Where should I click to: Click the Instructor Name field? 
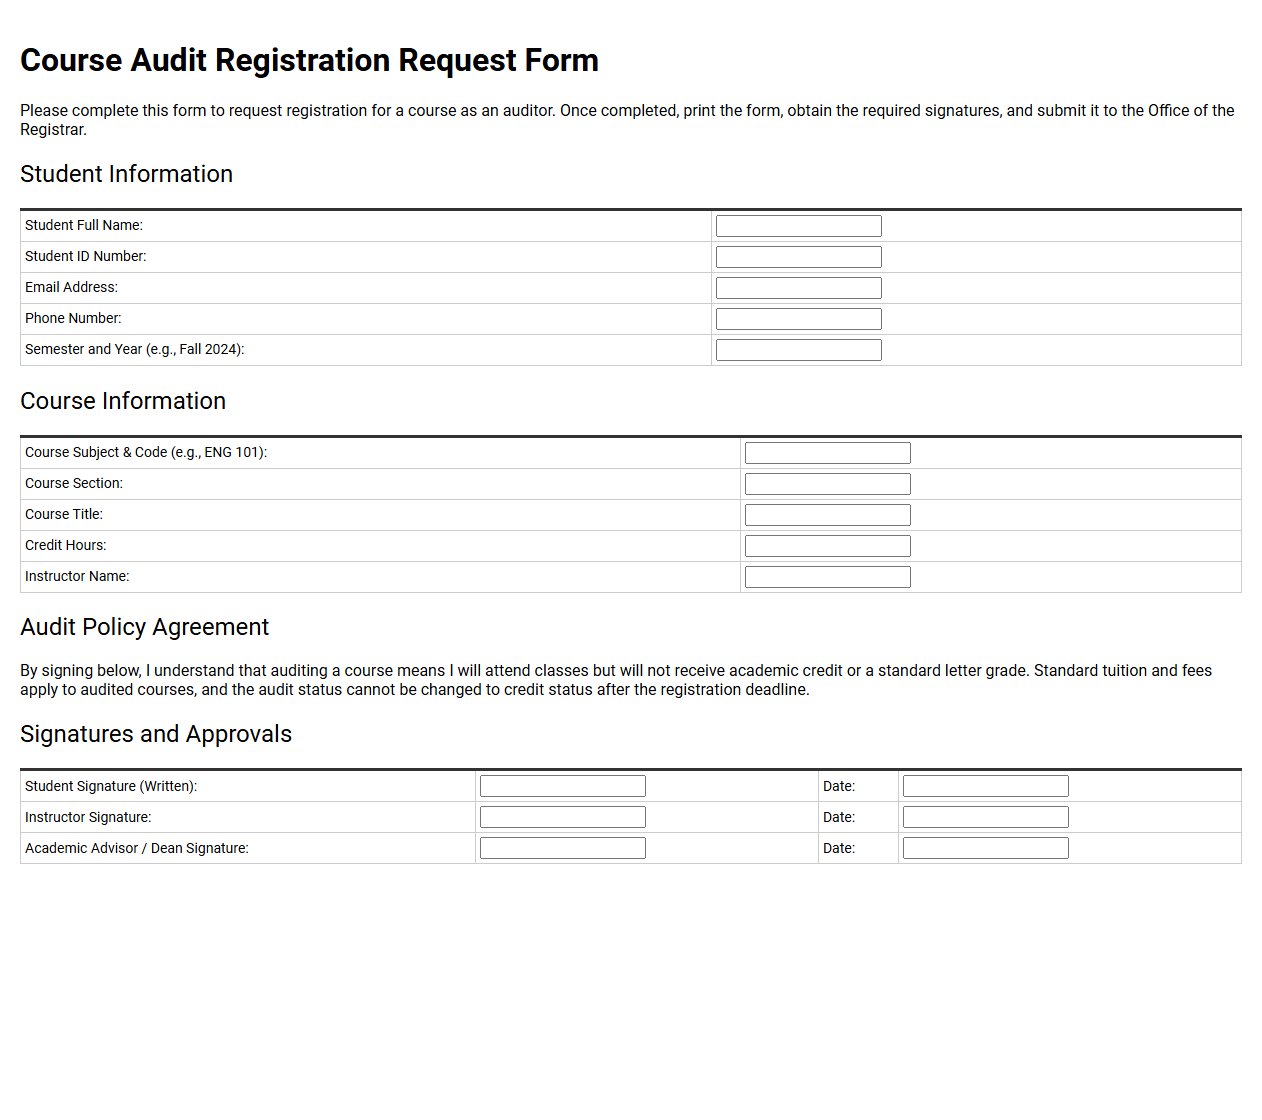point(828,577)
